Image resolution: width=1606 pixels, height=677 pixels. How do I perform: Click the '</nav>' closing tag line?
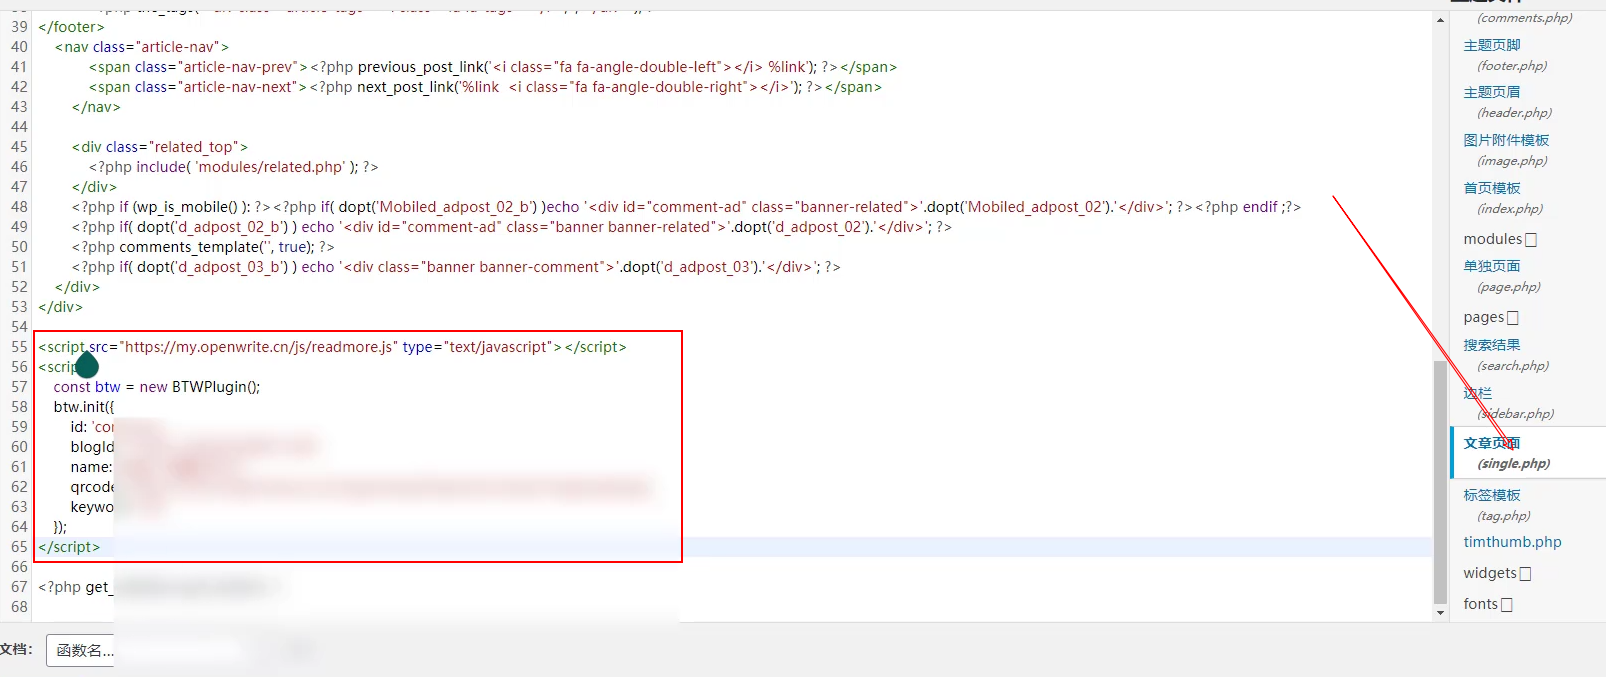[x=96, y=107]
